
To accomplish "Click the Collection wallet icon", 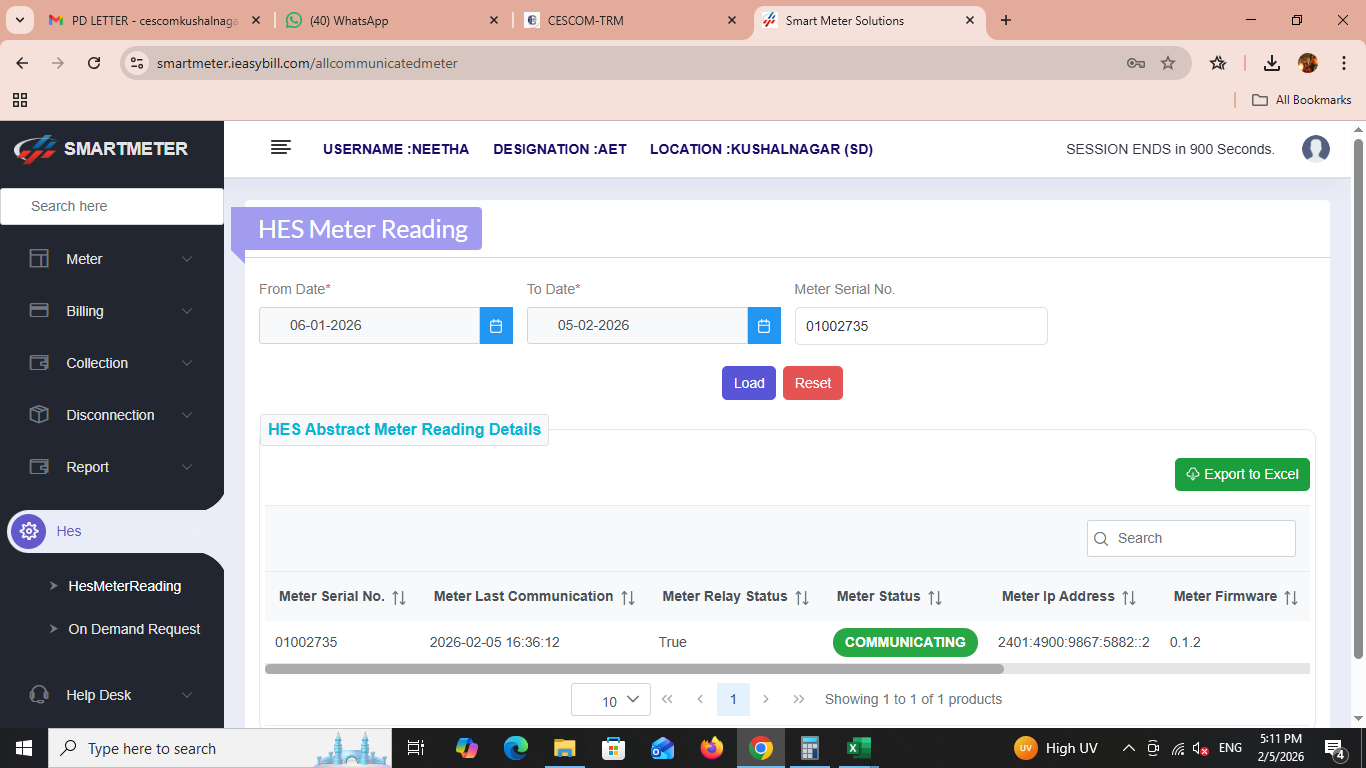I will point(39,363).
